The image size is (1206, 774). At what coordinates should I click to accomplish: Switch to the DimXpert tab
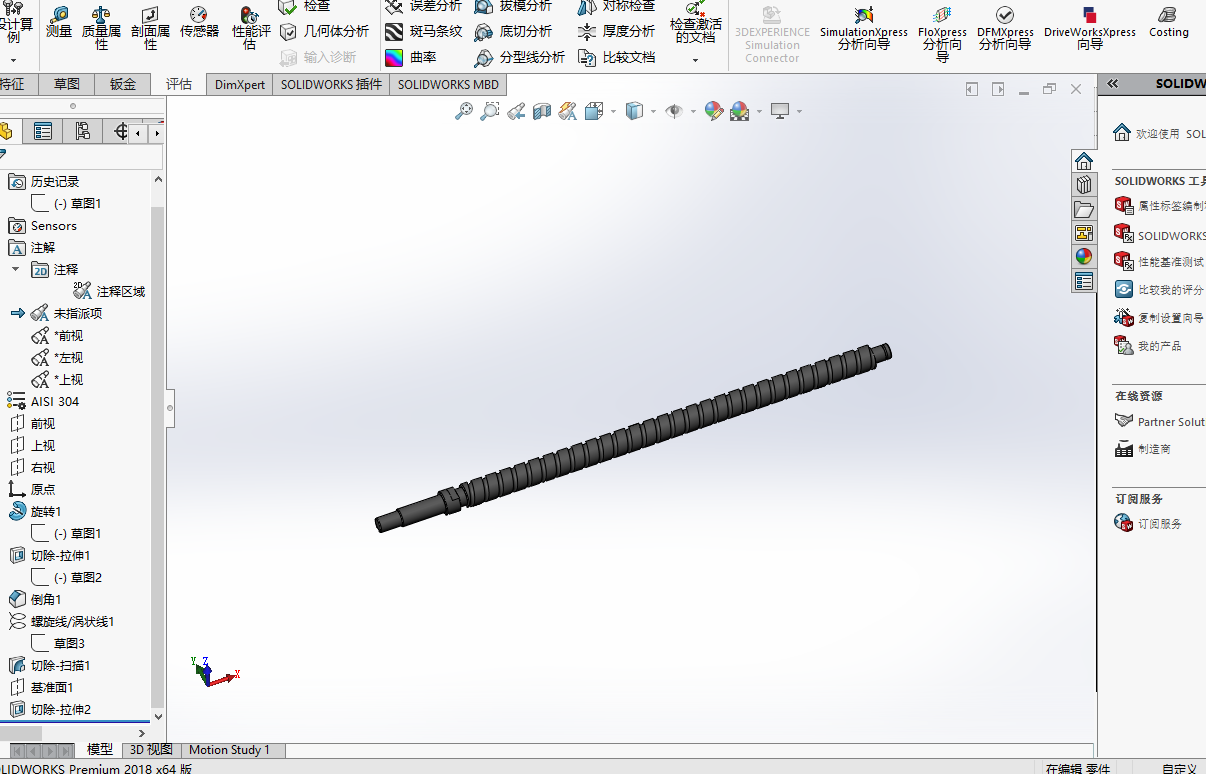click(x=240, y=84)
